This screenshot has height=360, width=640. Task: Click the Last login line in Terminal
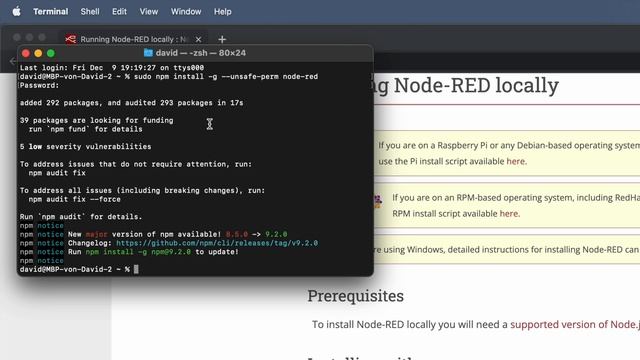tap(112, 68)
